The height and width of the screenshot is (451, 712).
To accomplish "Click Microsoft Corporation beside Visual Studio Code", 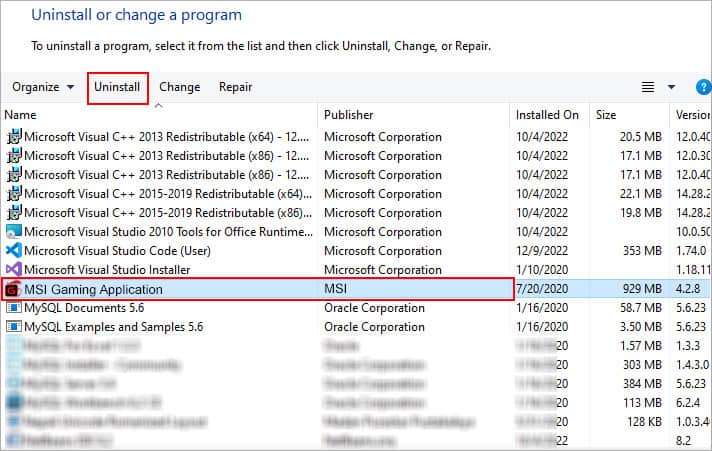I will pos(383,251).
